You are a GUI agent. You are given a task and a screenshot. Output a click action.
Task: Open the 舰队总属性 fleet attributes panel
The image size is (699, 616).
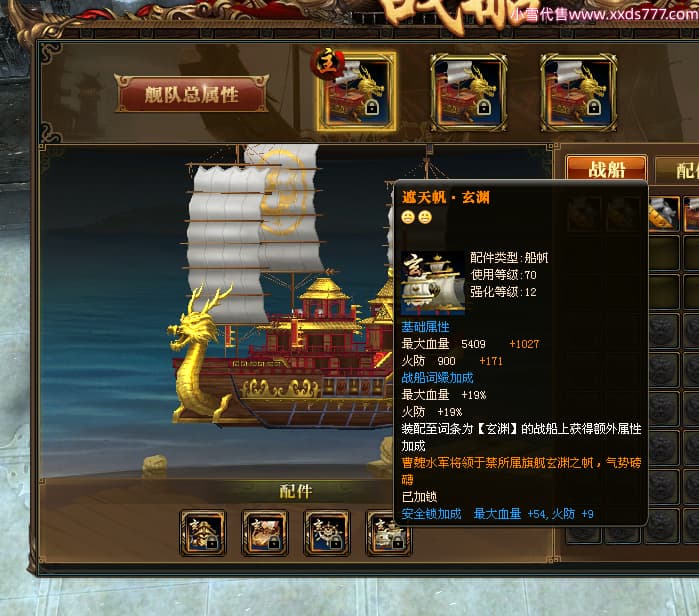pos(192,94)
